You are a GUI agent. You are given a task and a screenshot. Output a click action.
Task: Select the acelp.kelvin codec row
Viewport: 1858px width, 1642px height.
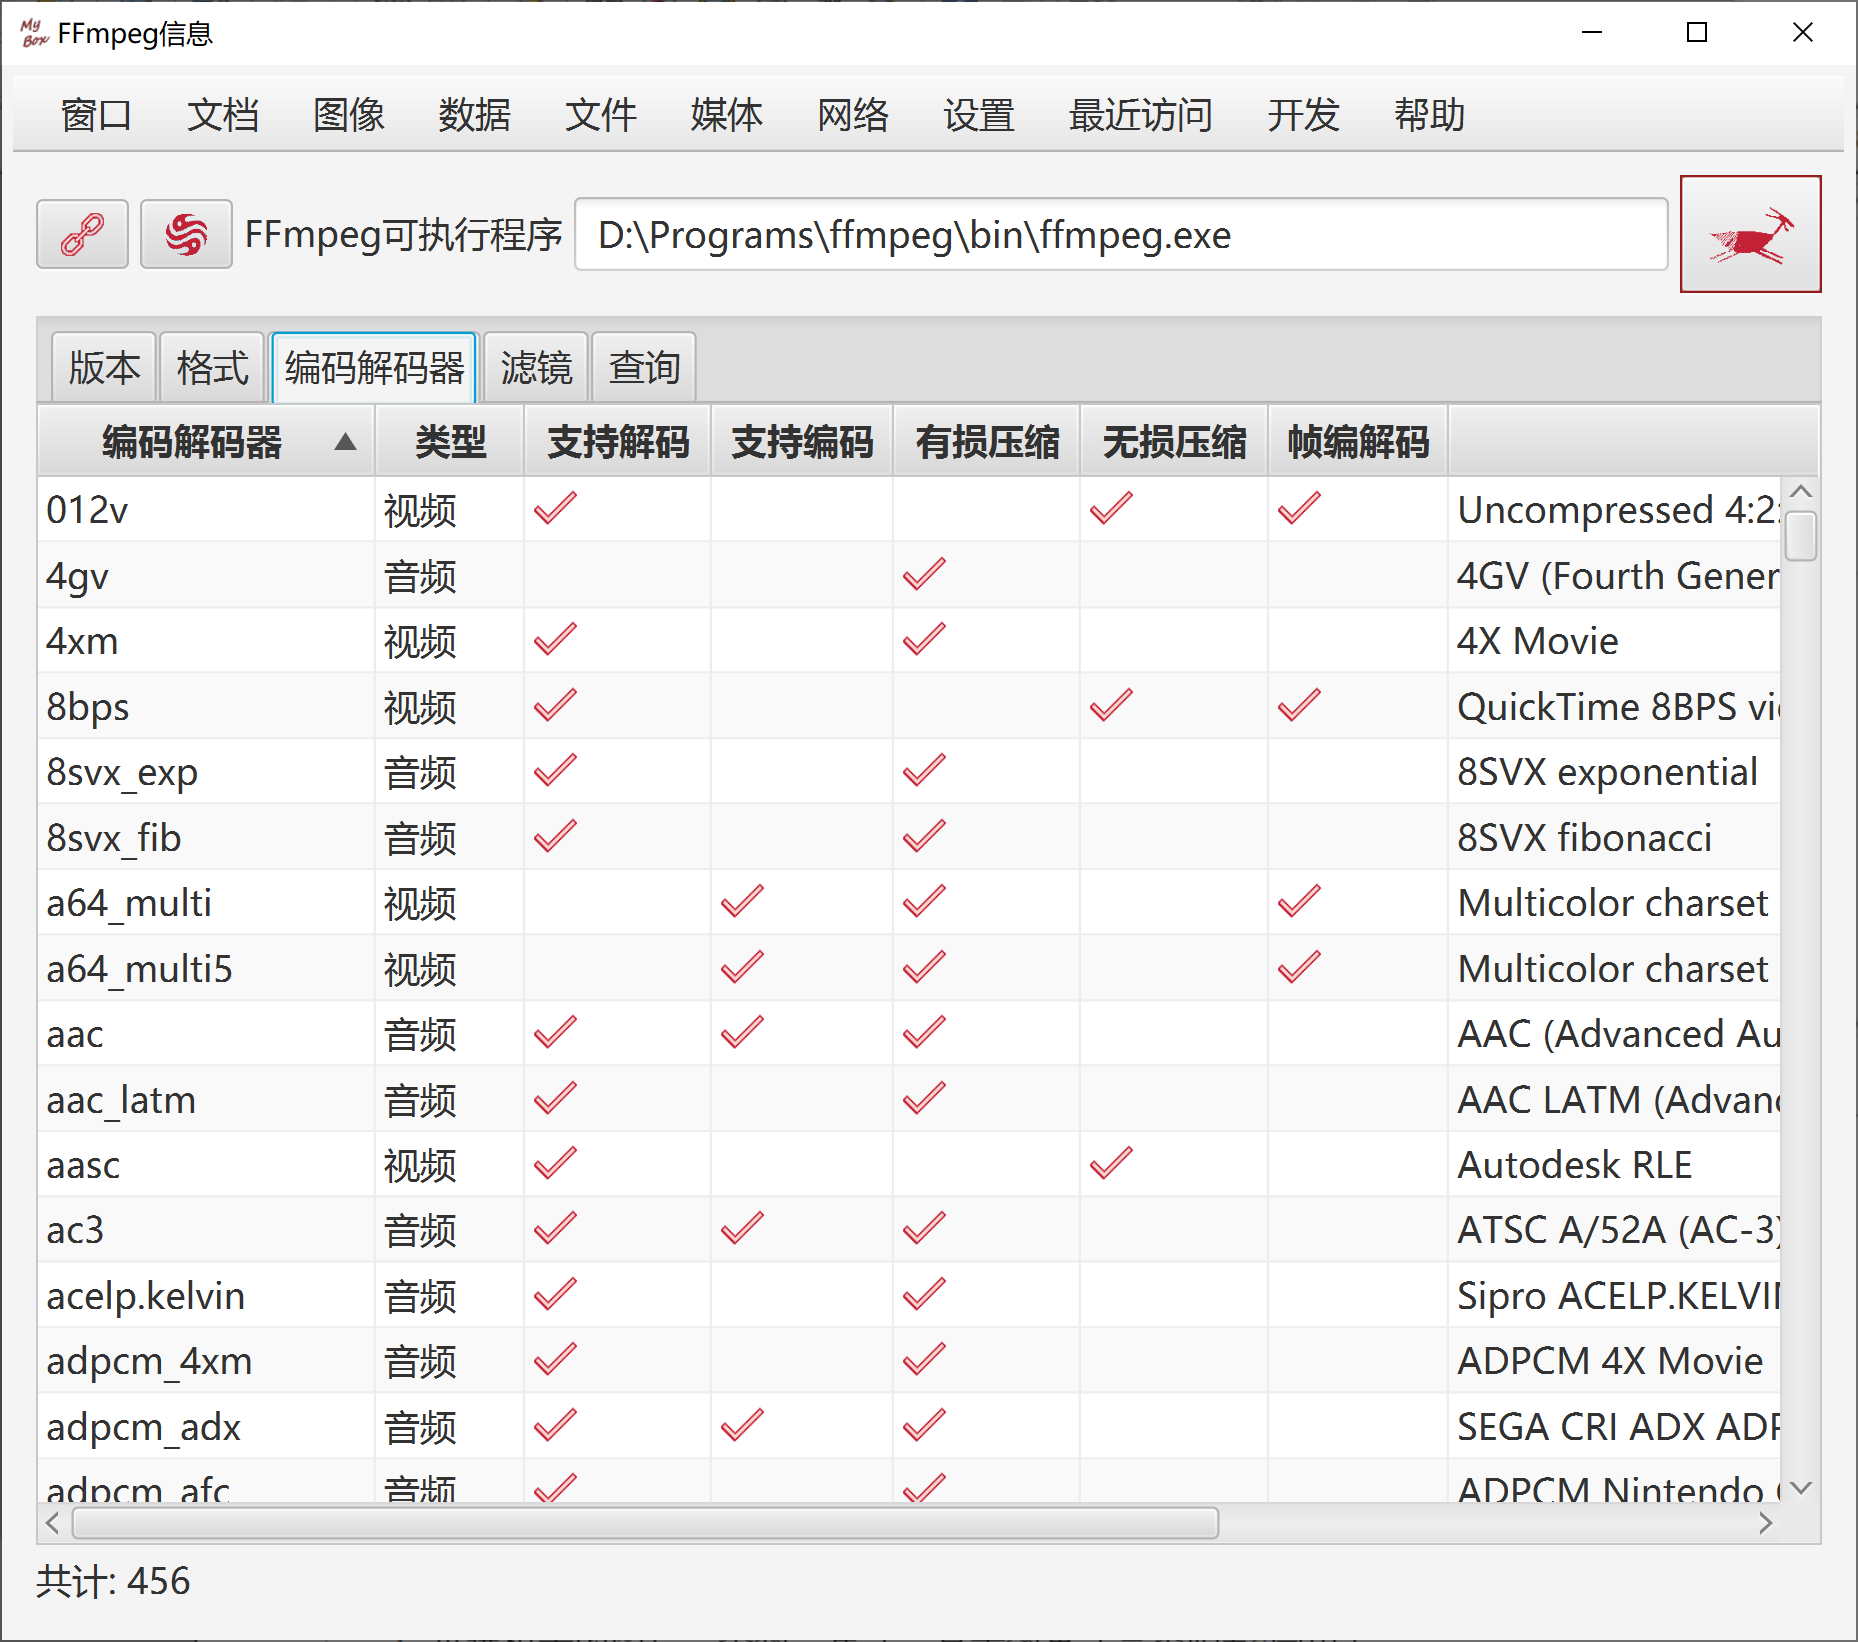(909, 1296)
